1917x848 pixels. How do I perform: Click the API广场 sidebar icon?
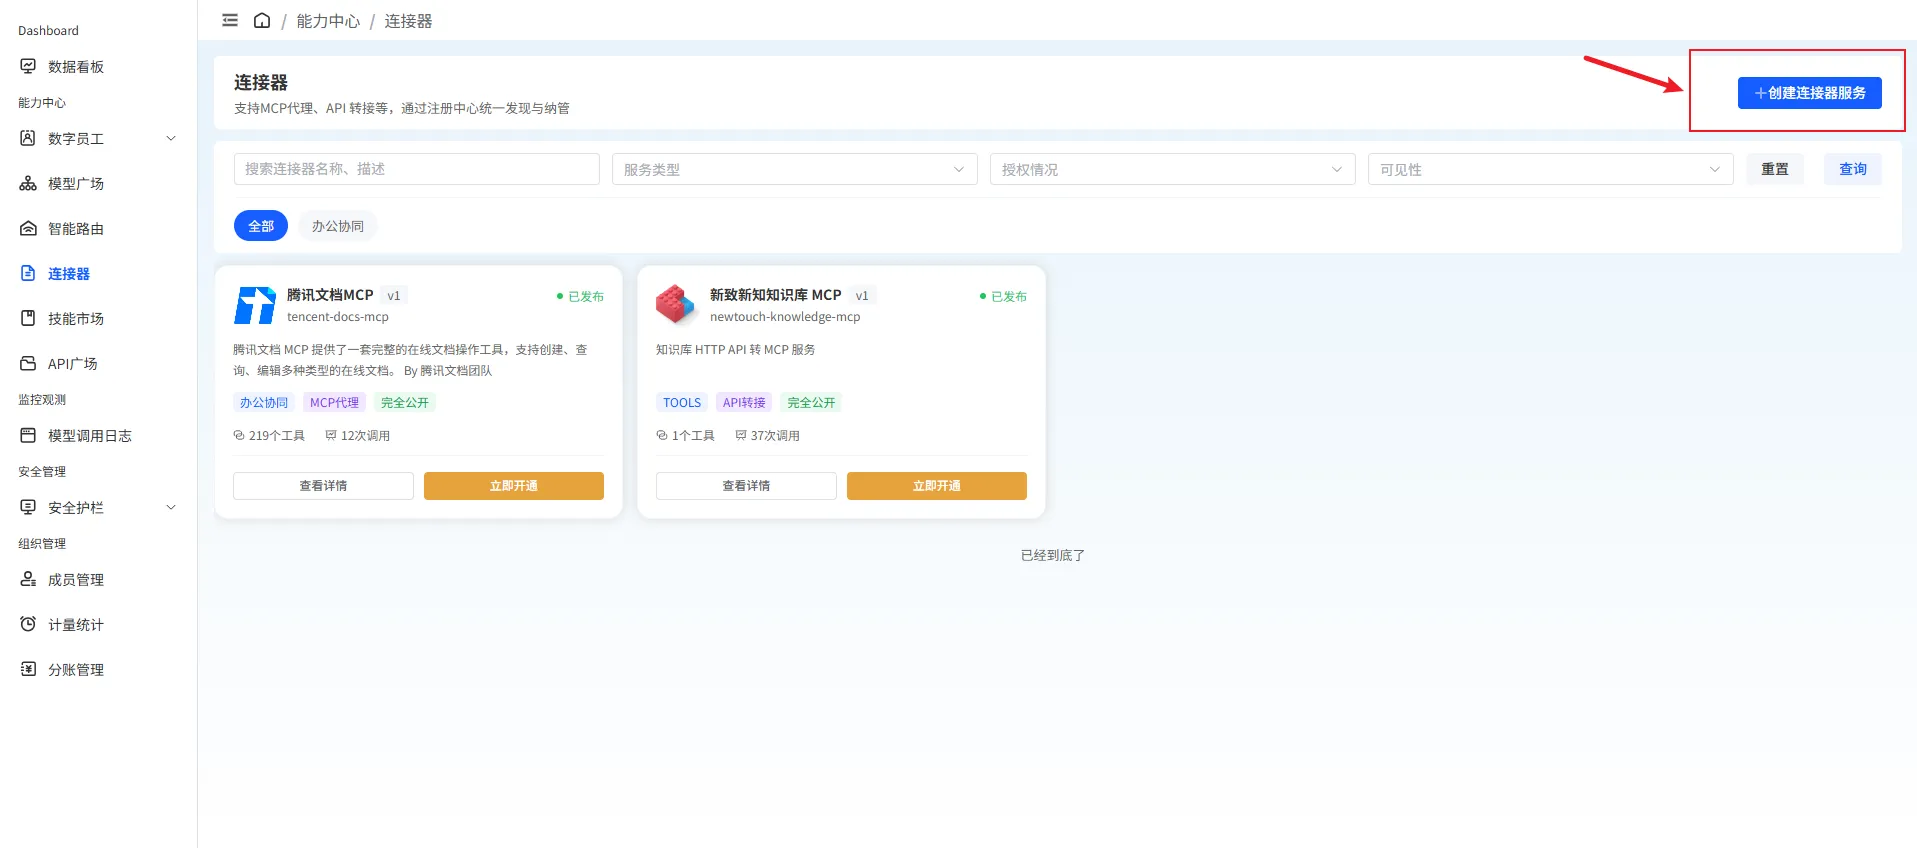(28, 363)
